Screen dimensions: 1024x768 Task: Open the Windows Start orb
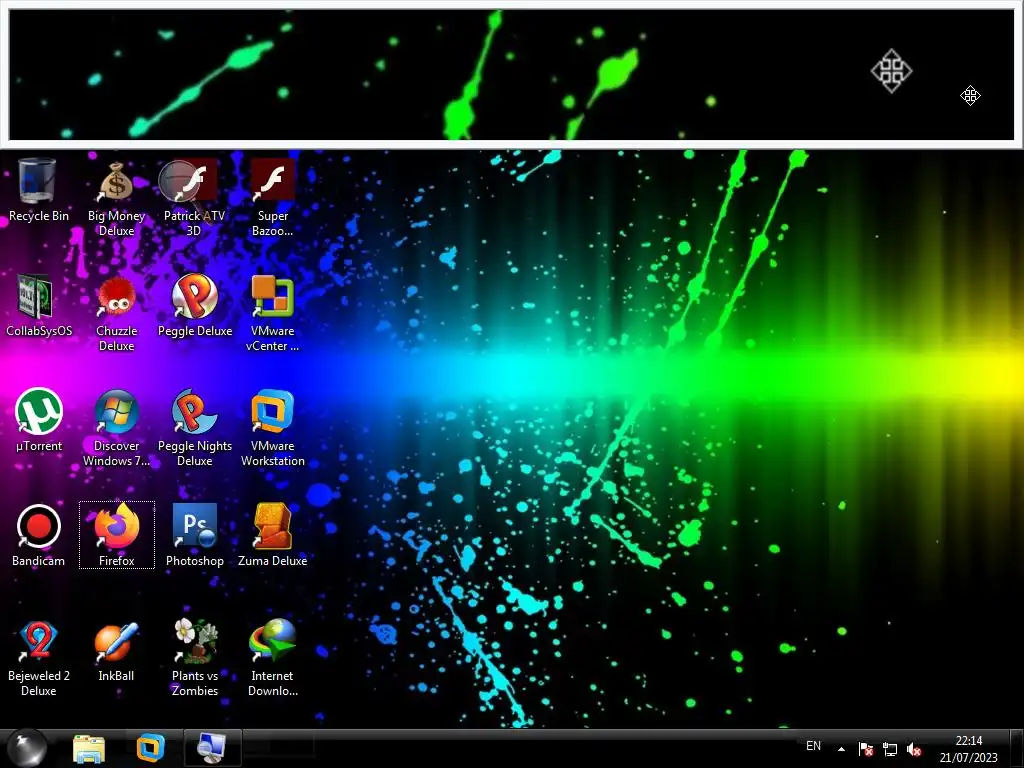(26, 748)
